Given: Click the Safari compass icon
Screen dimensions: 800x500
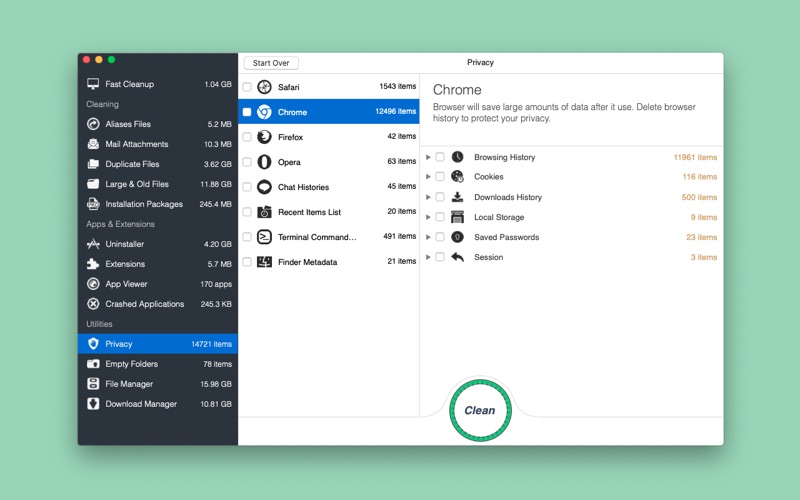Looking at the screenshot, I should tap(264, 87).
